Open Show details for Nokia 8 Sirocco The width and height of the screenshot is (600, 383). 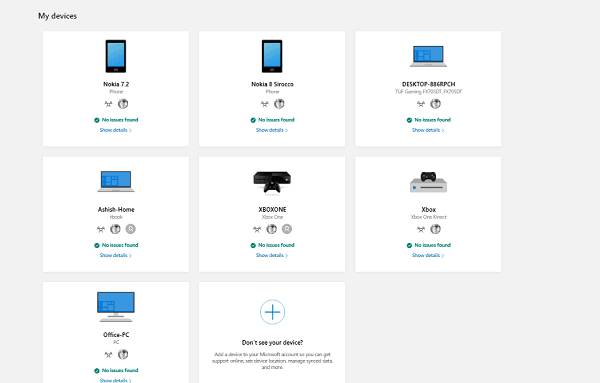point(272,130)
